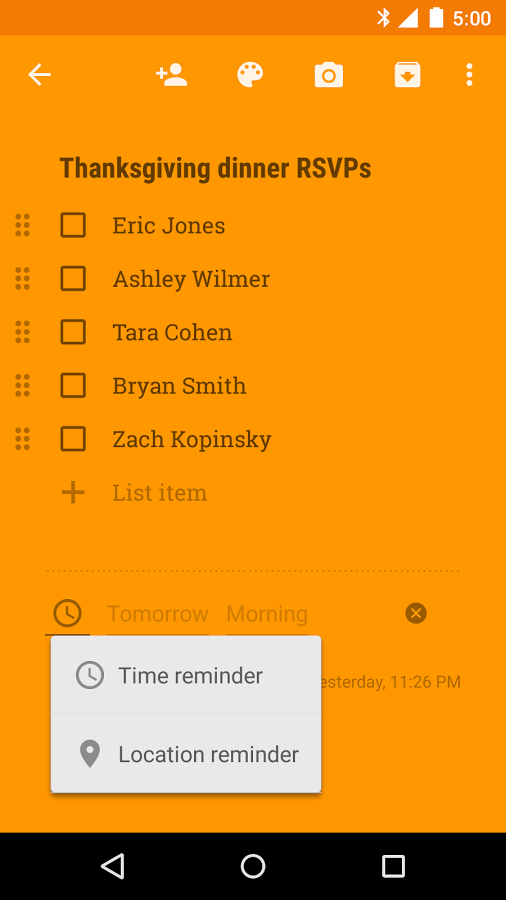
Task: Open the three-dot overflow menu
Action: (x=469, y=75)
